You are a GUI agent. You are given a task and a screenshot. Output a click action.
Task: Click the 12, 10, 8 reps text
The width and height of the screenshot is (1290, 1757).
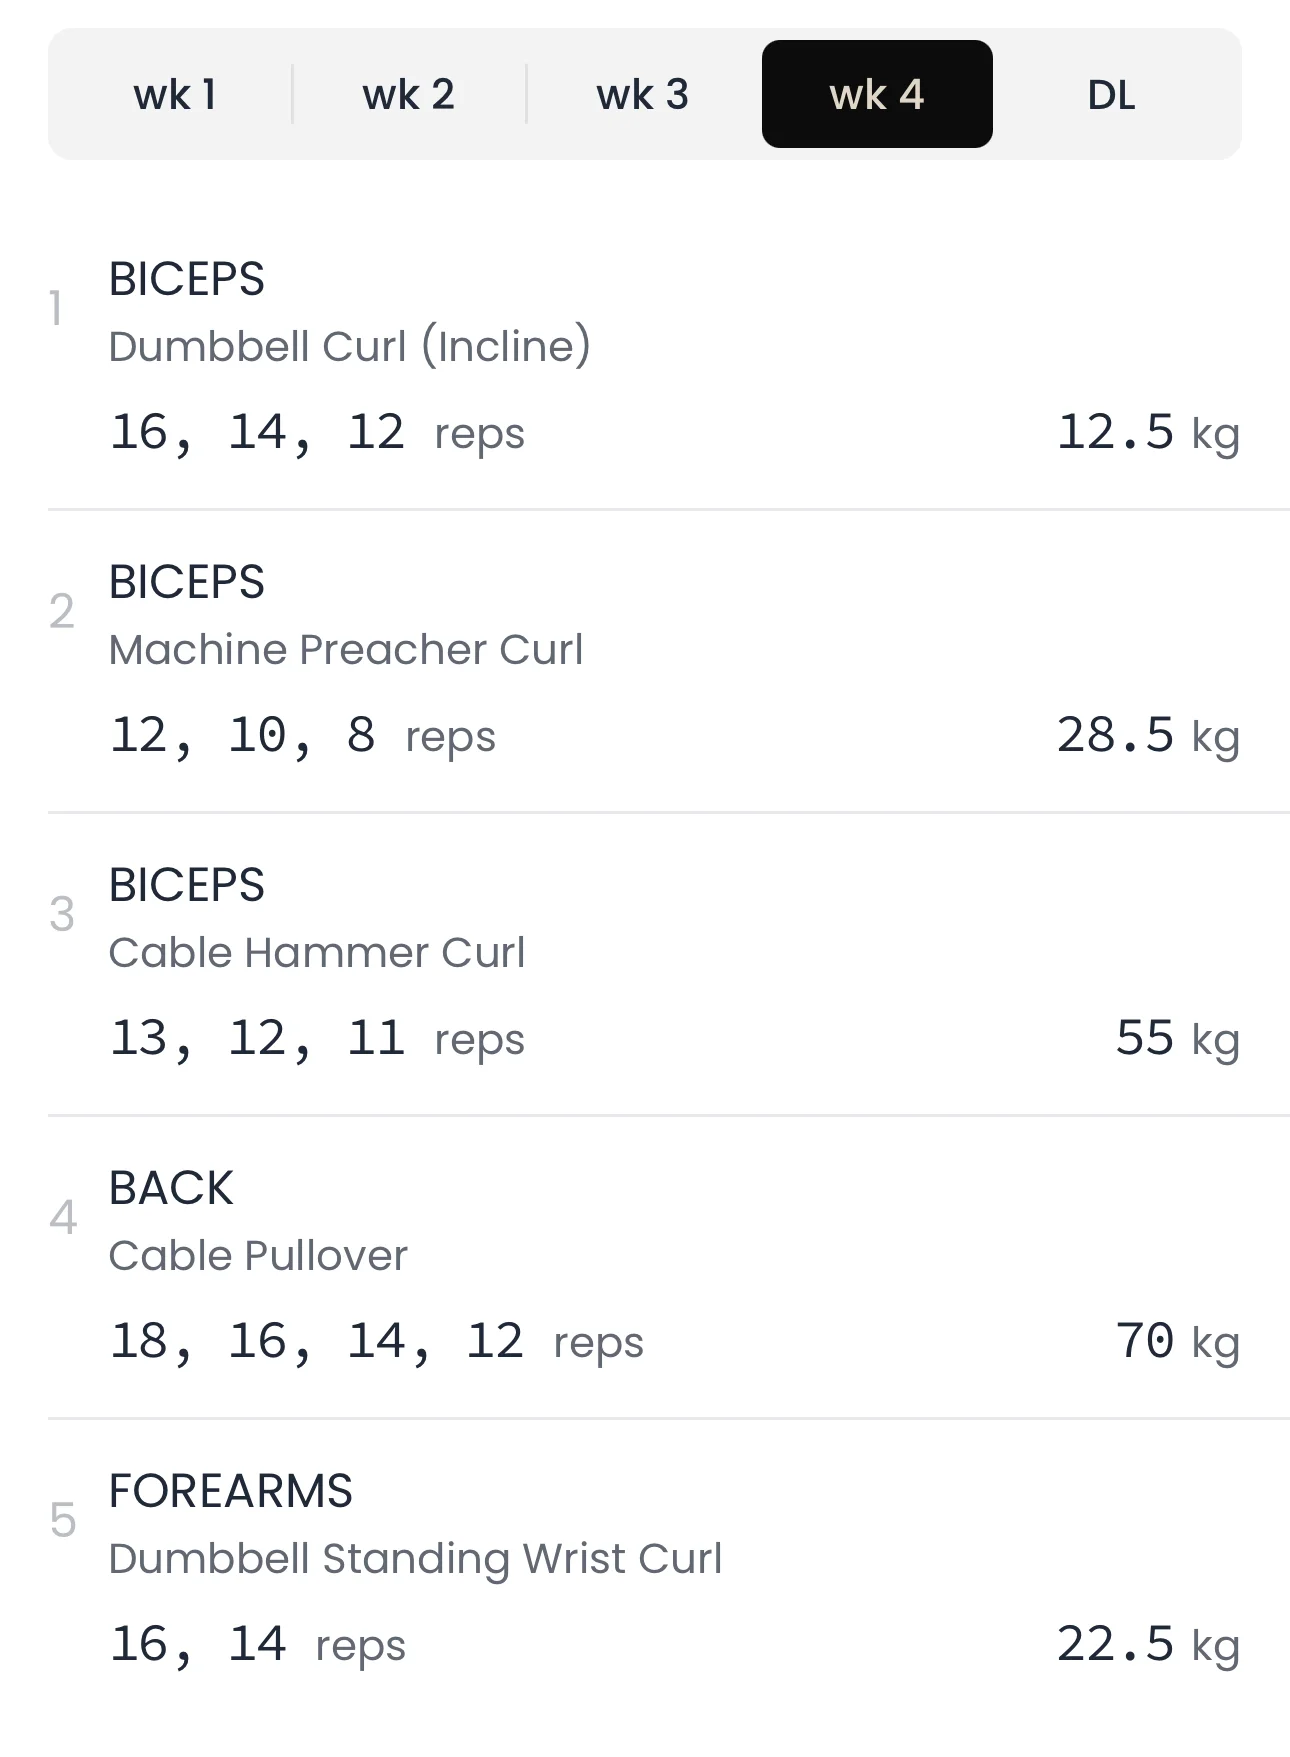[302, 736]
